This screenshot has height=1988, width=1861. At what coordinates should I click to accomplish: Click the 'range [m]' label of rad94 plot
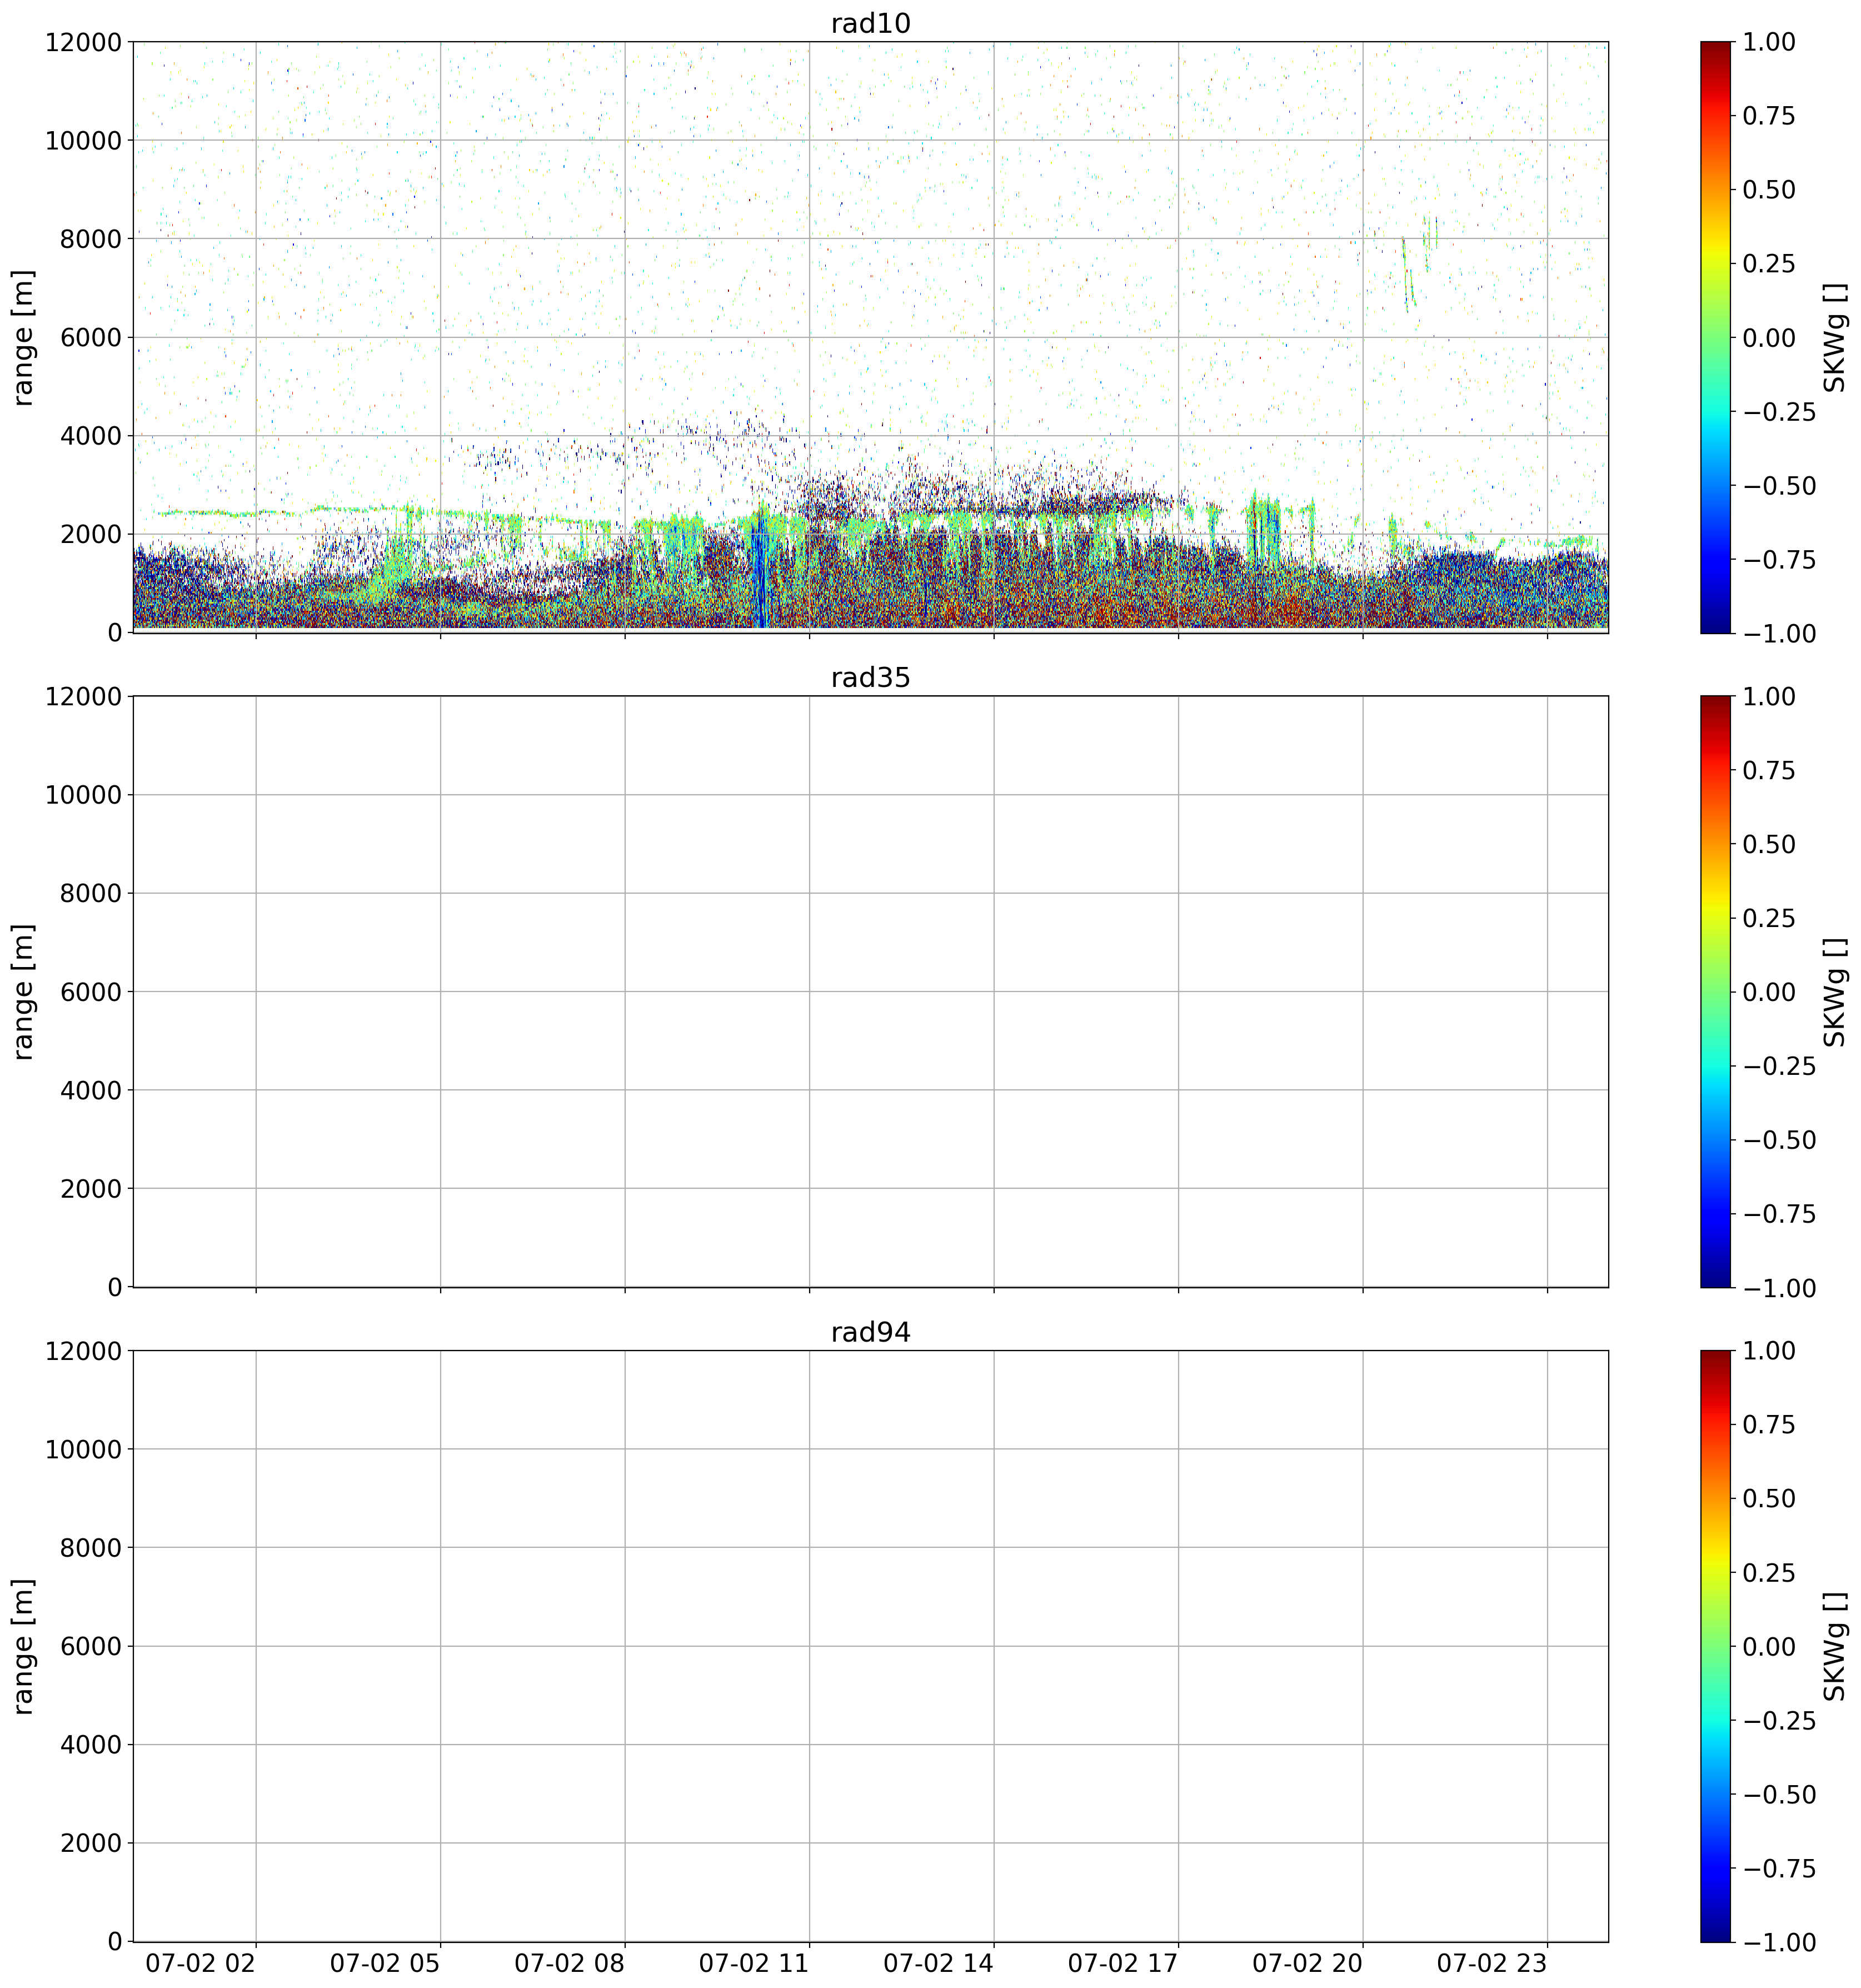(x=23, y=1646)
